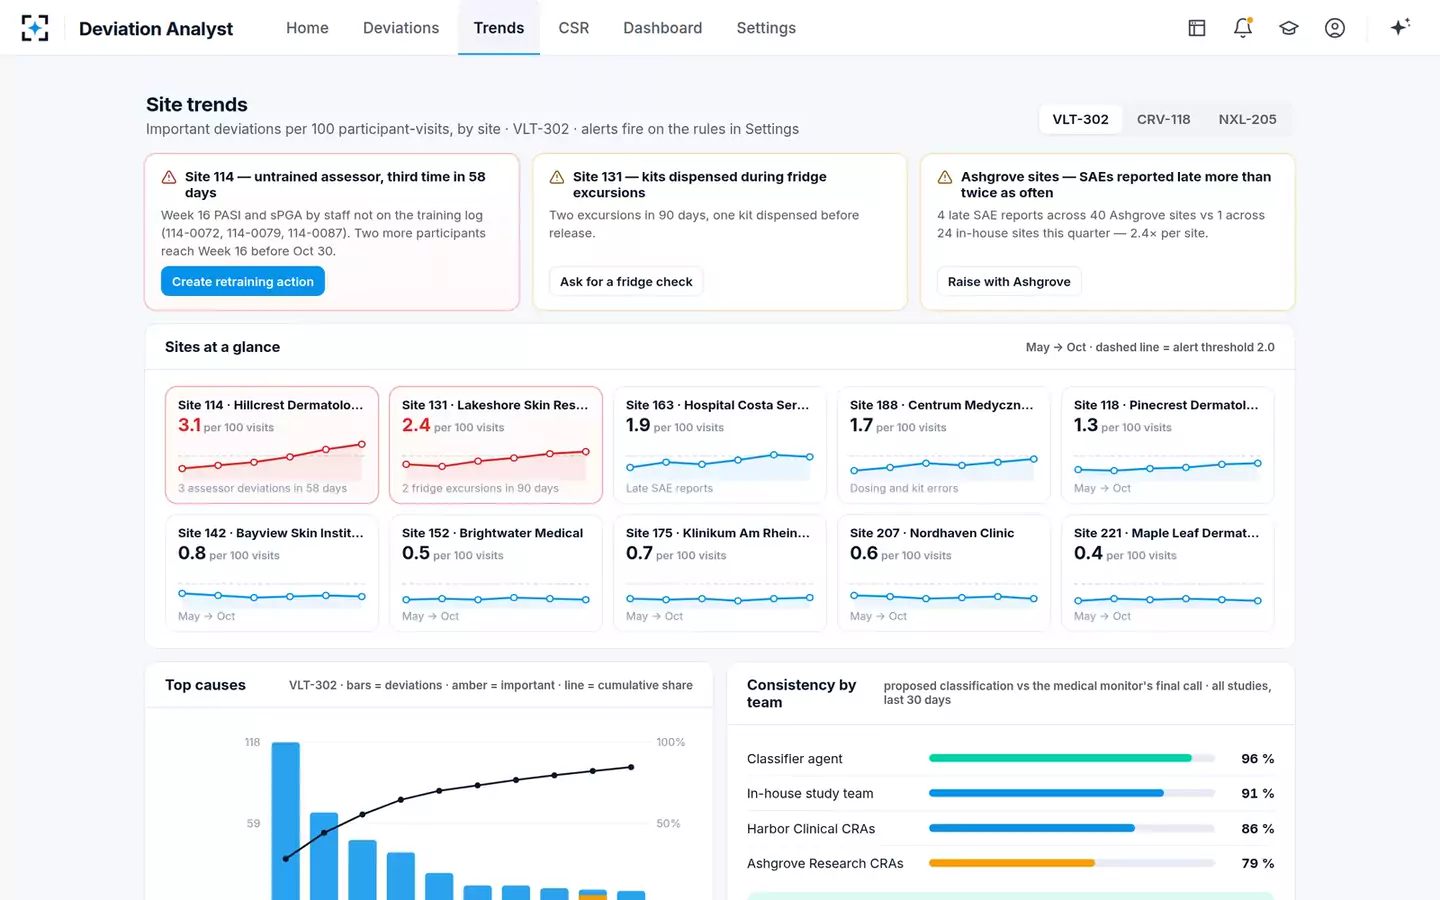Click the tallest bar in Top causes chart
This screenshot has width=1440, height=900.
[x=286, y=821]
